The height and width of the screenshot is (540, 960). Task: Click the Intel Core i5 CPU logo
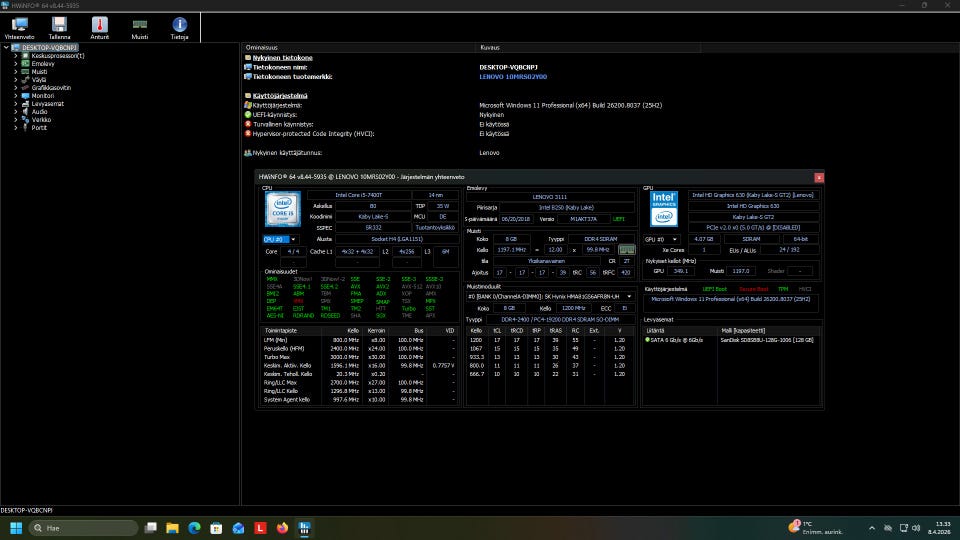(x=282, y=209)
